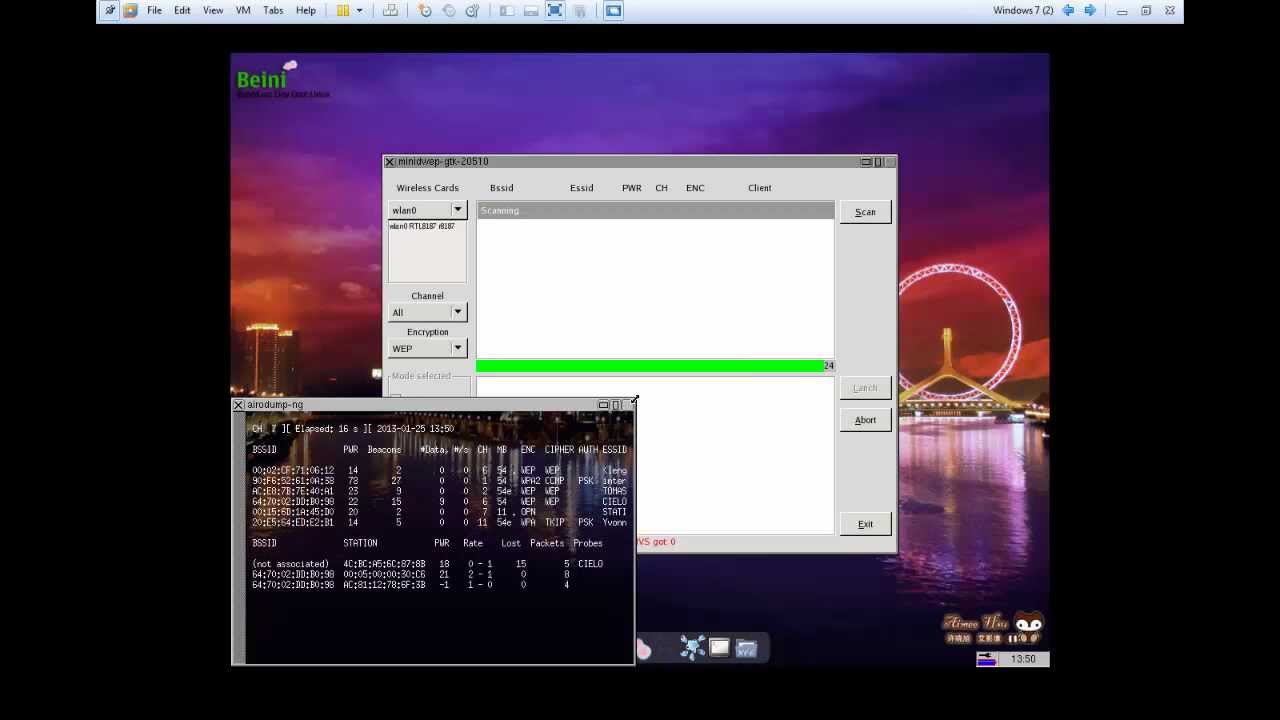Click the green scan progress bar
The height and width of the screenshot is (720, 1280).
point(655,366)
